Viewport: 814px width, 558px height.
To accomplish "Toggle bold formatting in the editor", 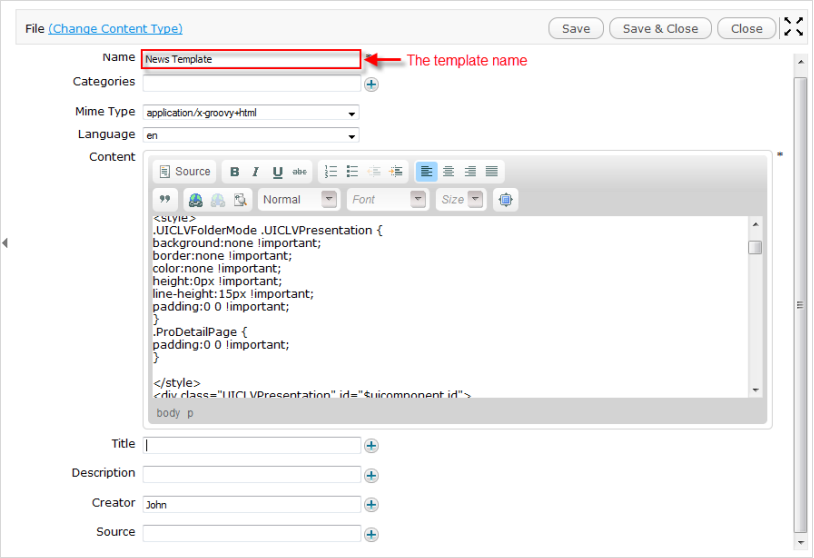I will pyautogui.click(x=235, y=172).
